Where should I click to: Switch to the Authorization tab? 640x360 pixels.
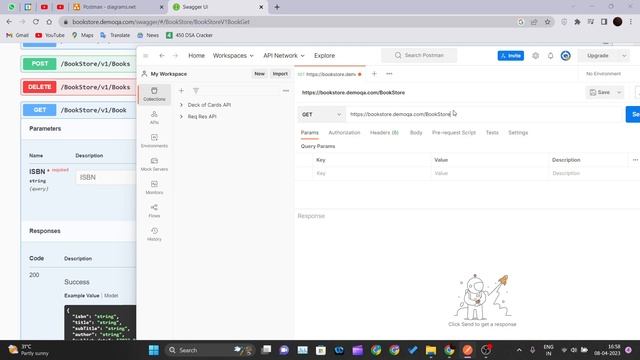(344, 133)
